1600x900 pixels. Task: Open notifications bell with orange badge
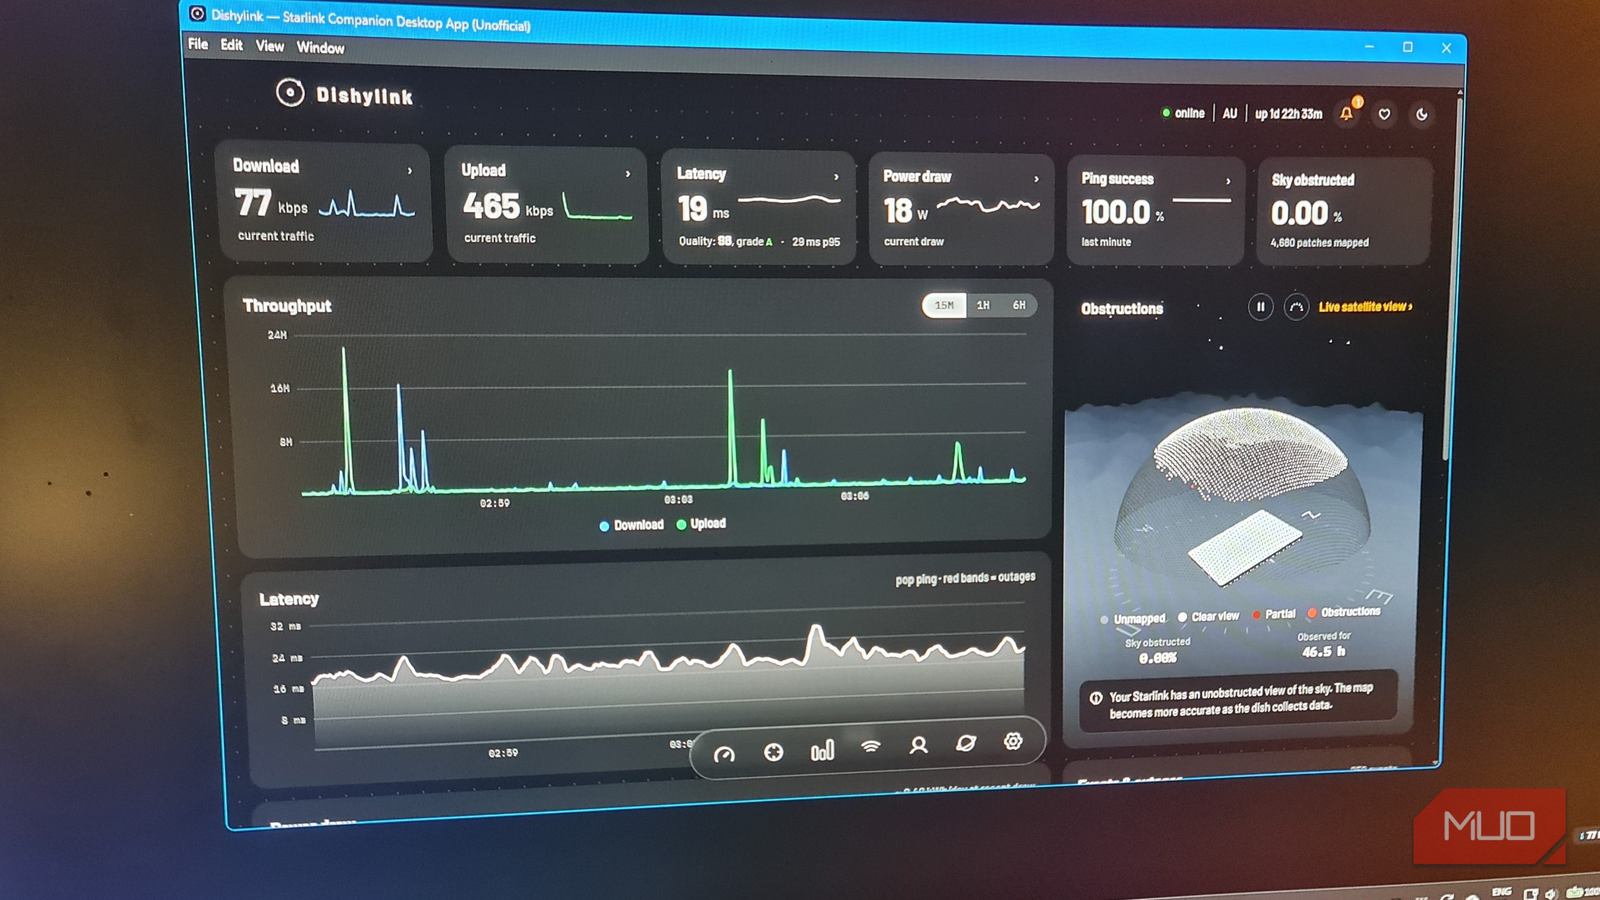point(1348,112)
